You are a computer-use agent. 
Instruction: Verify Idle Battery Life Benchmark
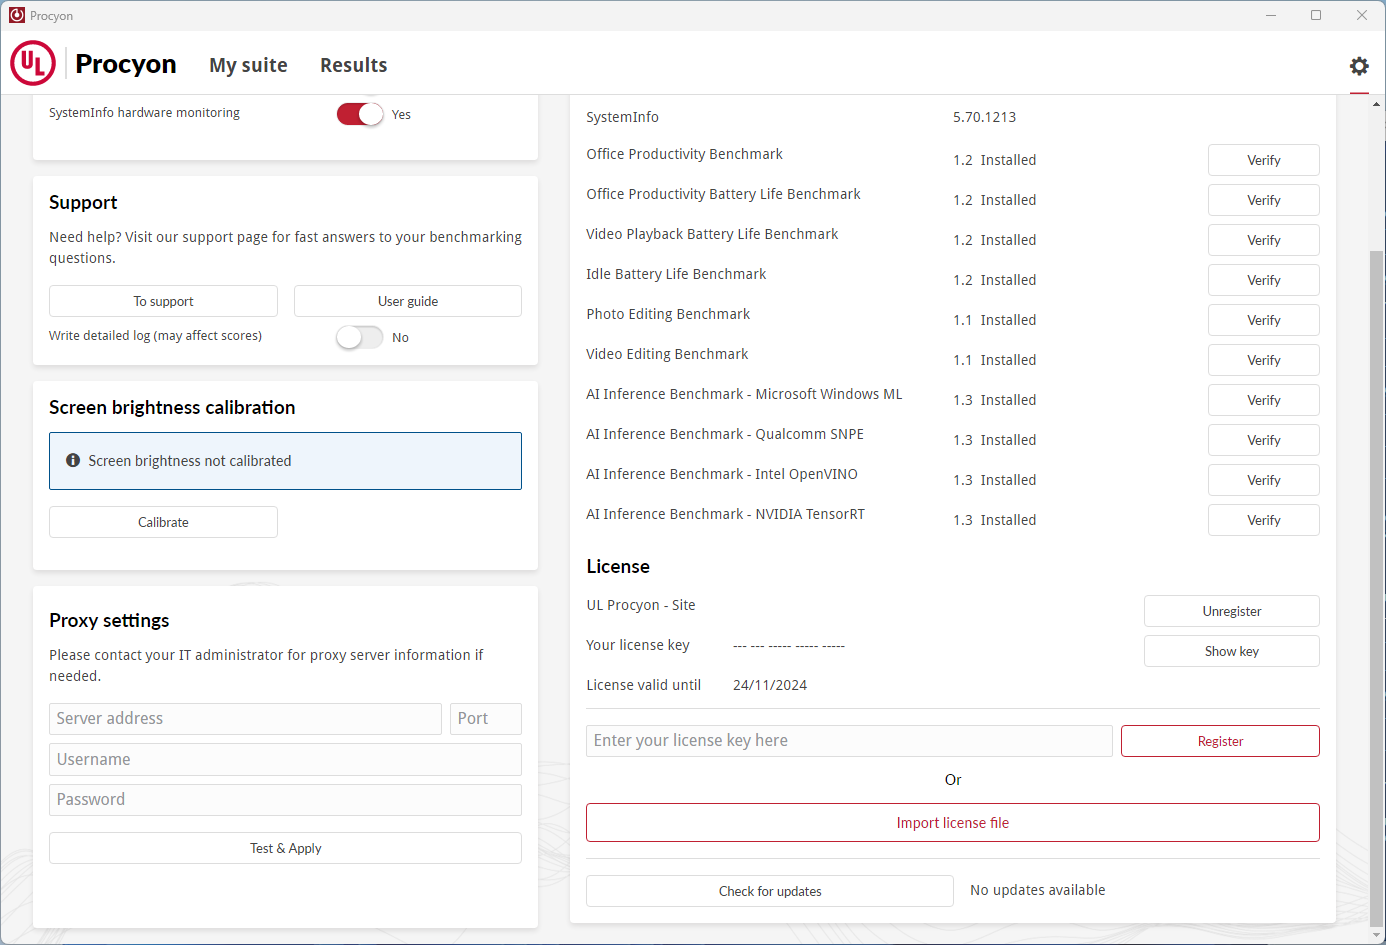1264,280
